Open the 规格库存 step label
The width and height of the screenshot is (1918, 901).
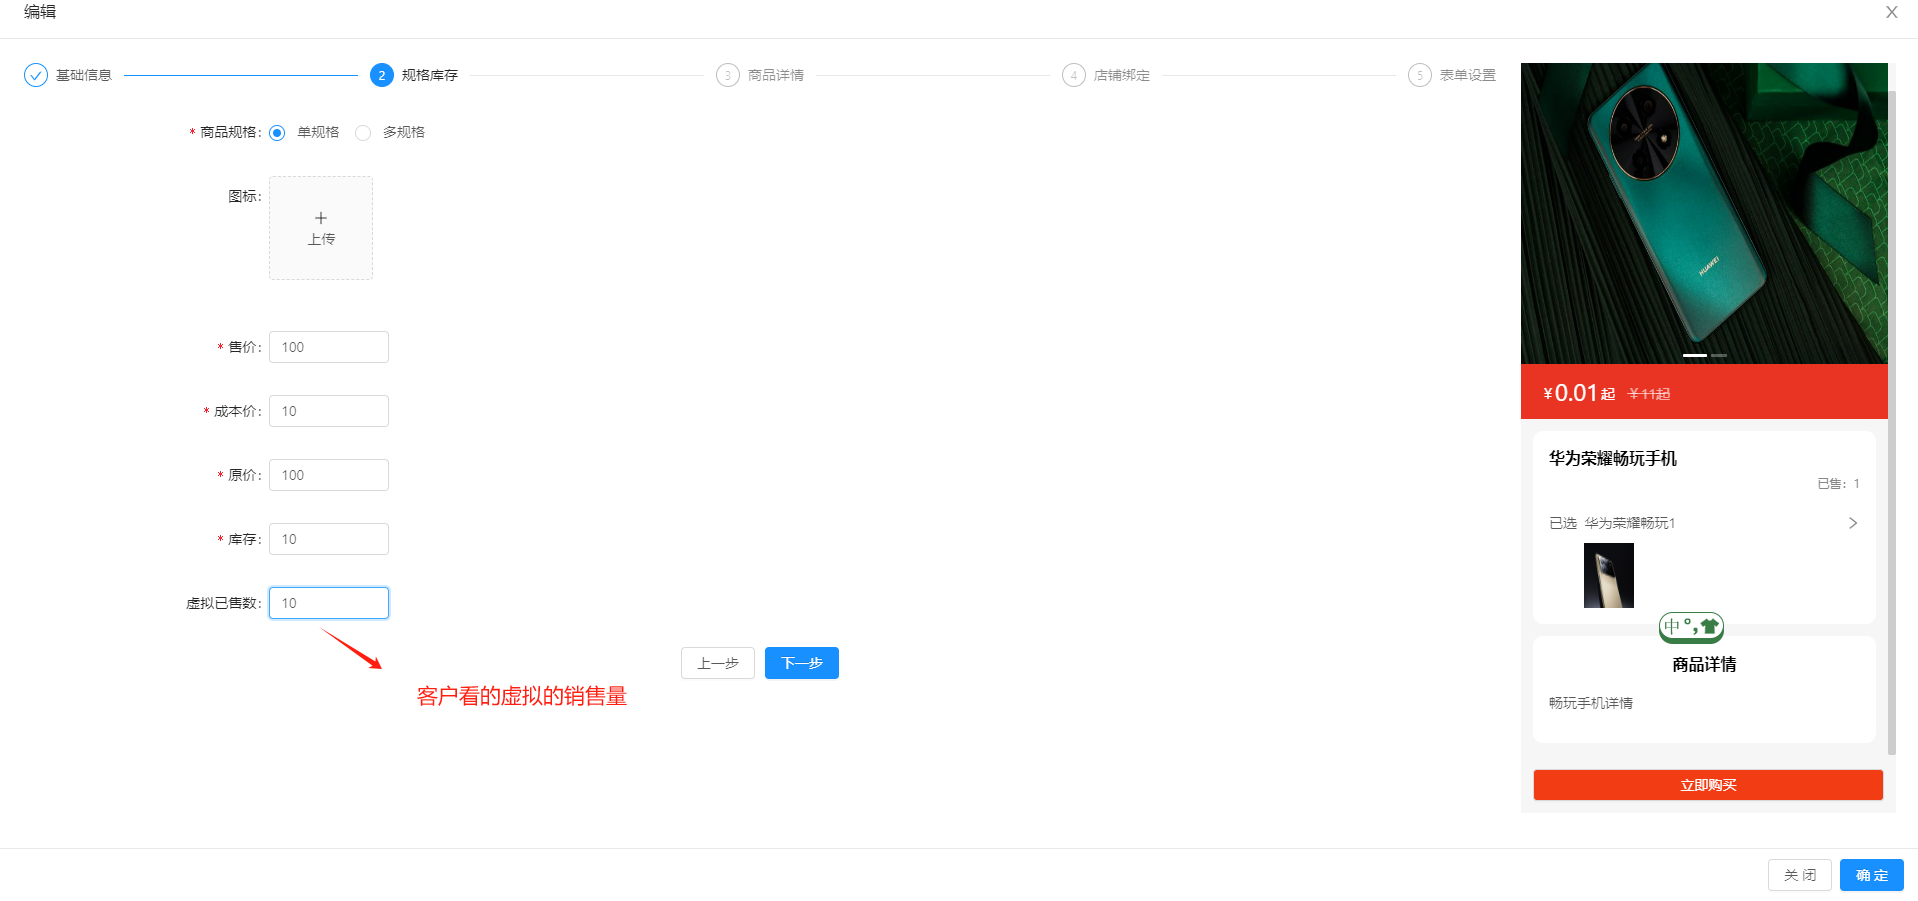(x=430, y=75)
